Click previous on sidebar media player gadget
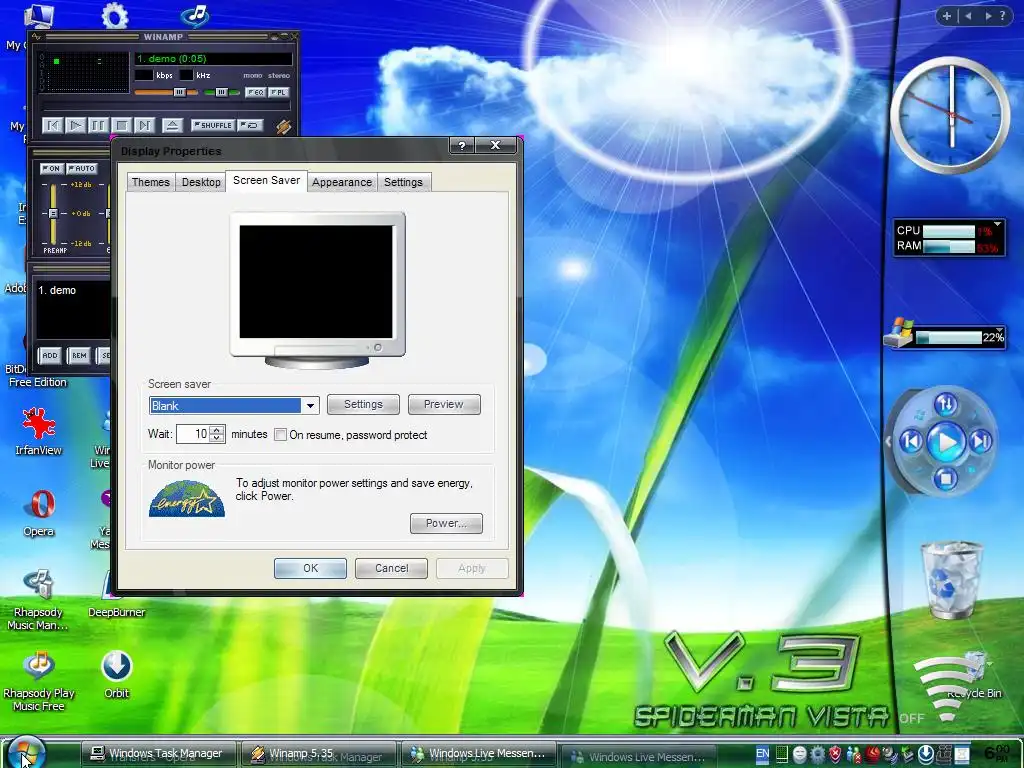This screenshot has width=1024, height=768. [x=912, y=441]
